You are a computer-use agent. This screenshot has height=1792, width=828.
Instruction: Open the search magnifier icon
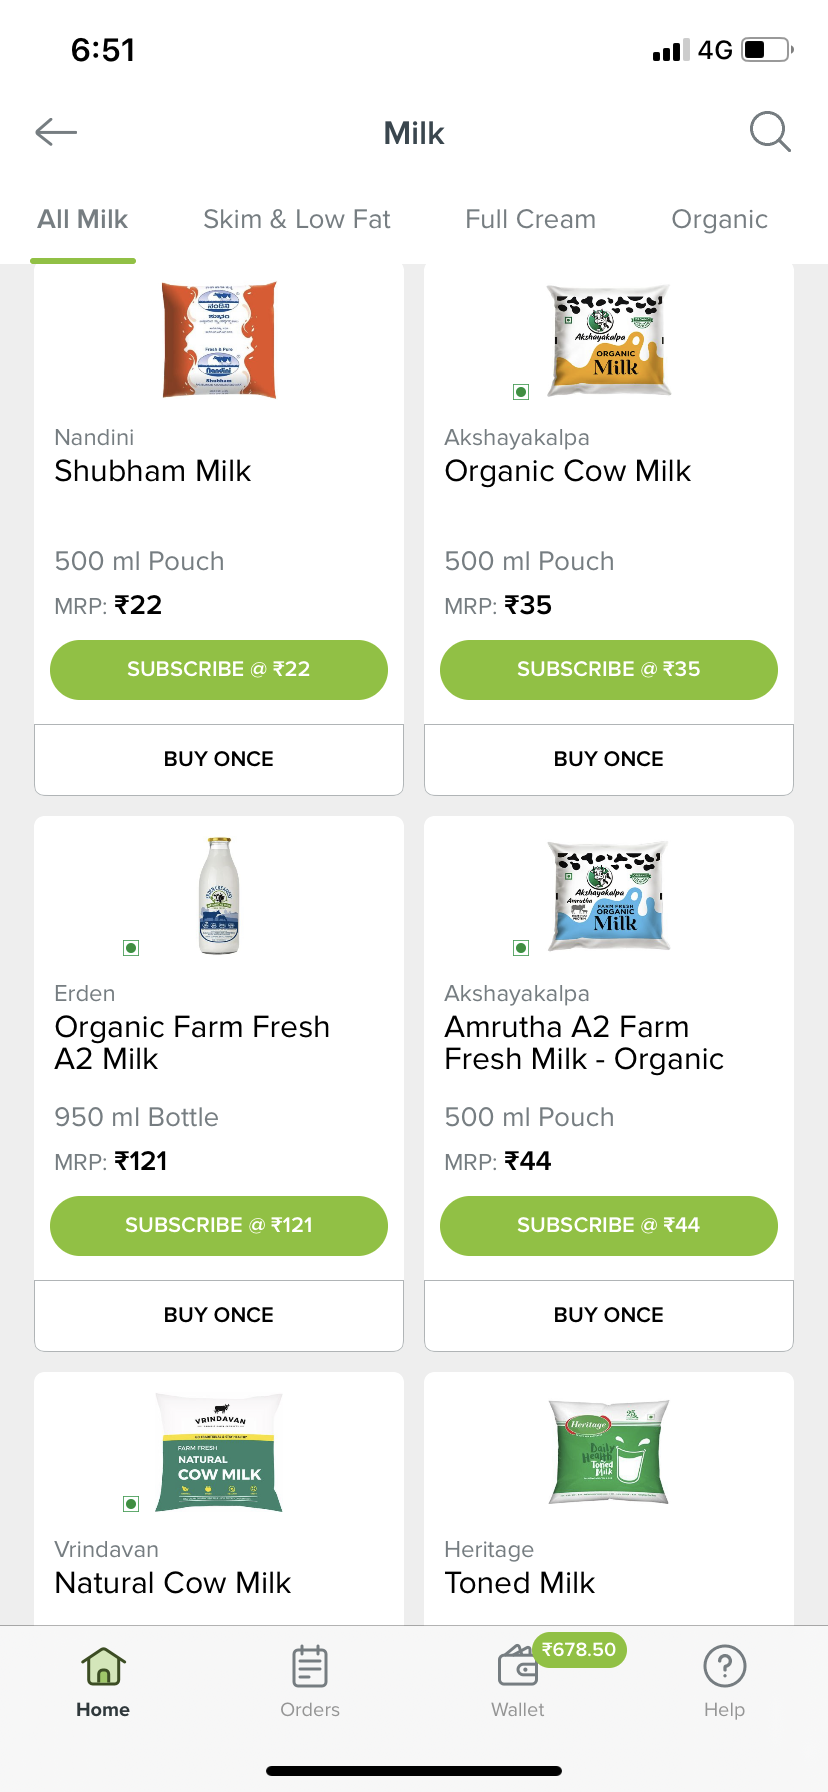point(770,131)
